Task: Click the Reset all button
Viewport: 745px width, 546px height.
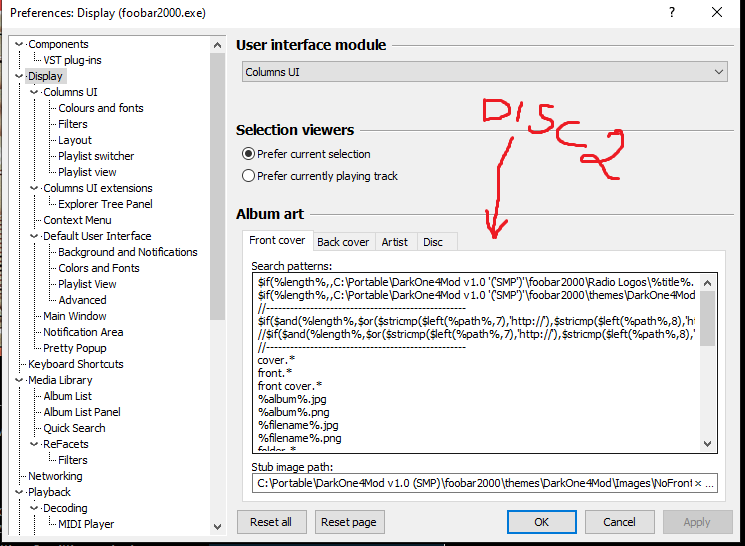Action: point(271,522)
